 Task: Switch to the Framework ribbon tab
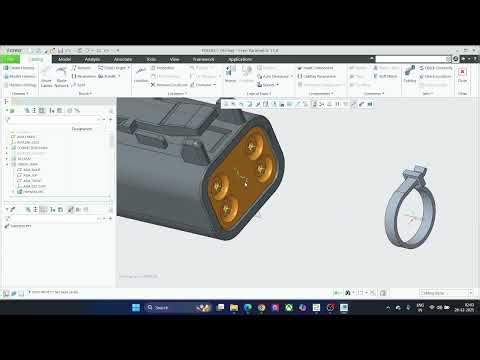203,59
